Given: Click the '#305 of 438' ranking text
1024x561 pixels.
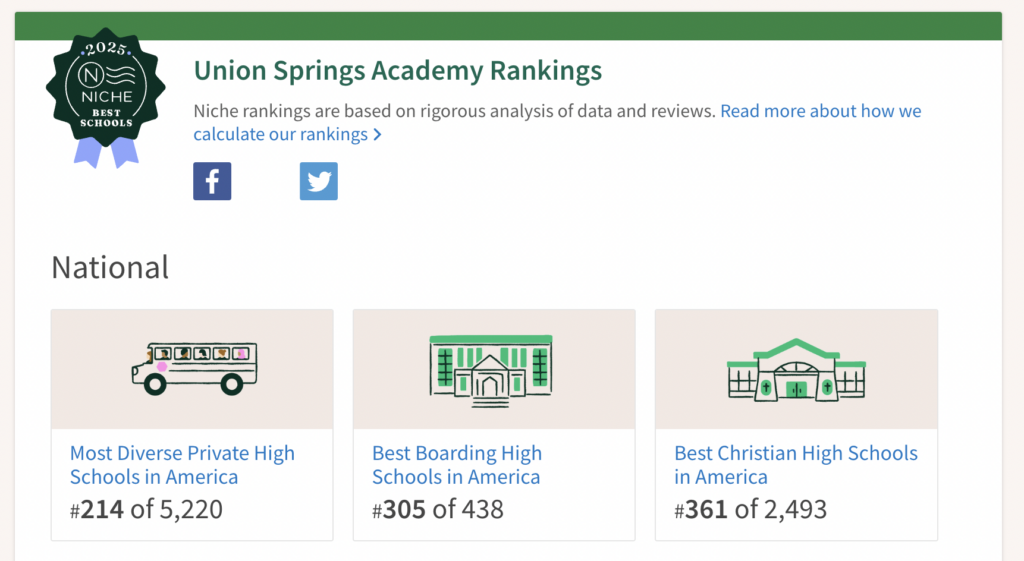Looking at the screenshot, I should tap(438, 509).
